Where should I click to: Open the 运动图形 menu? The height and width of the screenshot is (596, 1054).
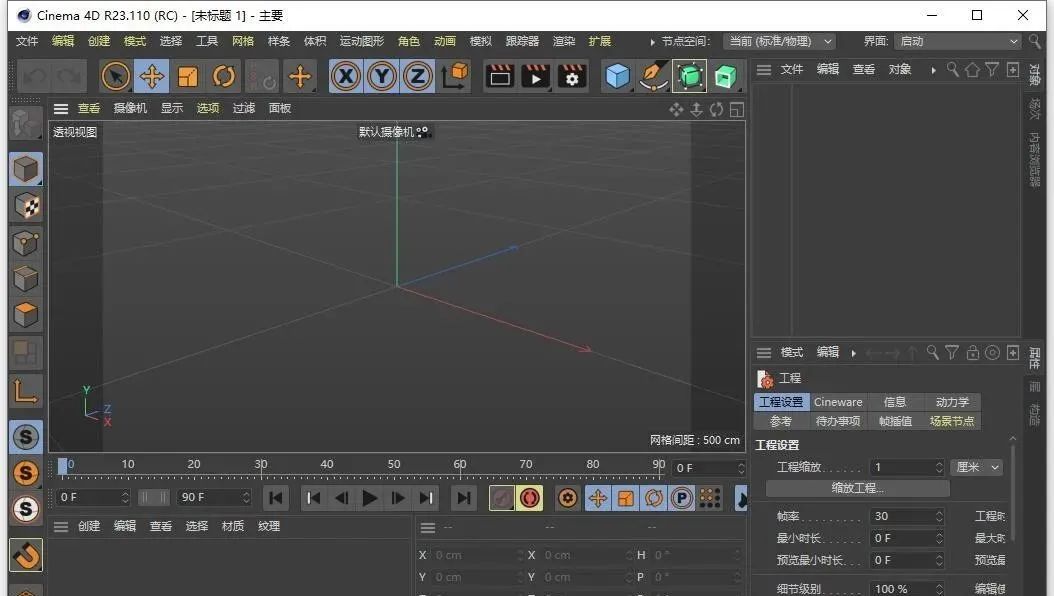(x=362, y=41)
